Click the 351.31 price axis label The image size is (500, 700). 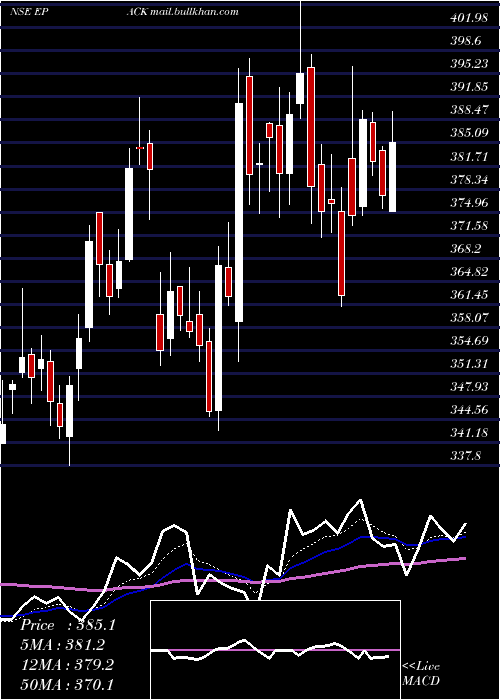click(x=467, y=364)
